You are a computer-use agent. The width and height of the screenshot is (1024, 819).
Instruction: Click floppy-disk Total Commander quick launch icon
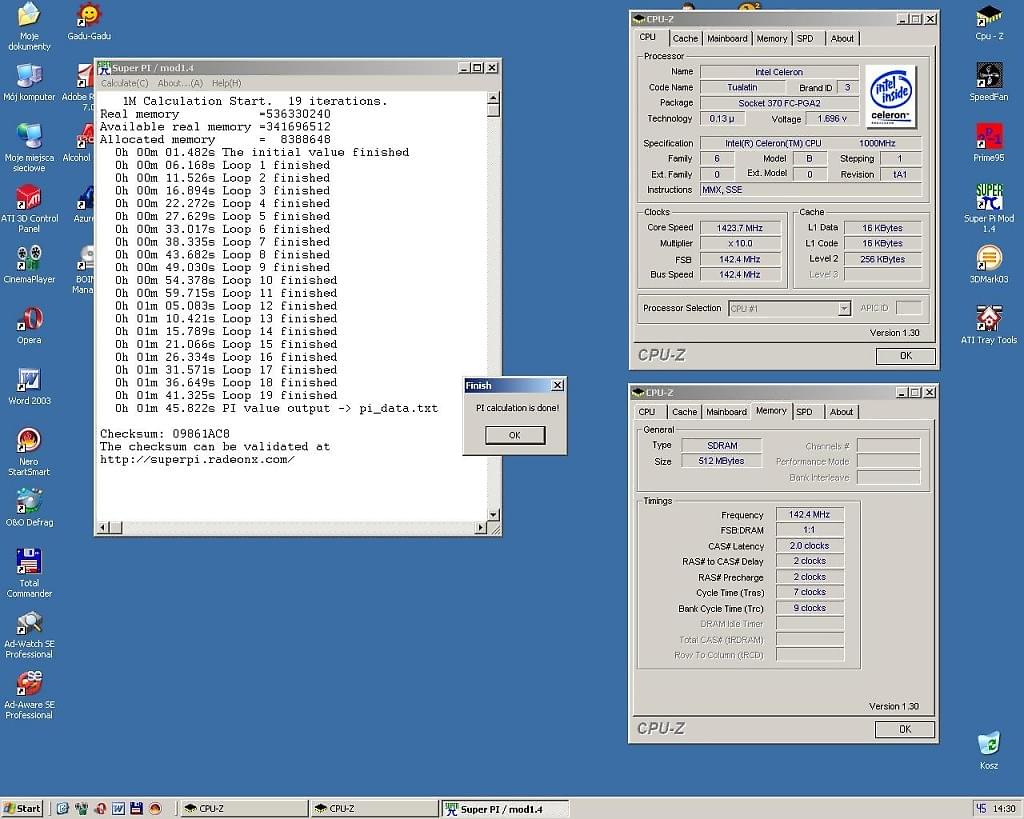coord(136,809)
